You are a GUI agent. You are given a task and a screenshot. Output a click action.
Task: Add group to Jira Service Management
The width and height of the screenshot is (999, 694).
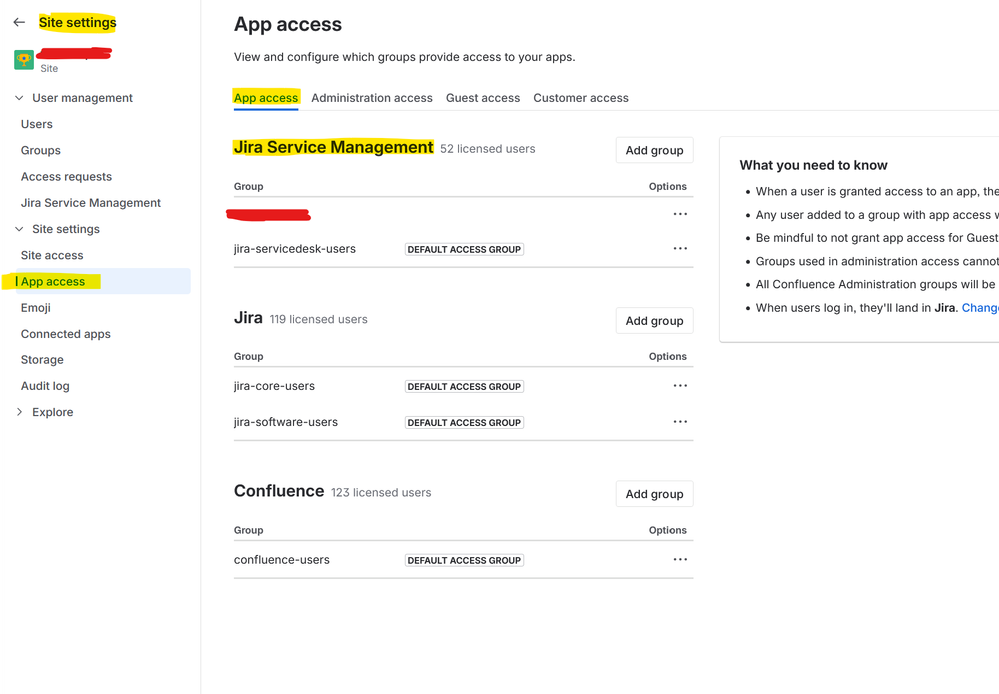[654, 150]
